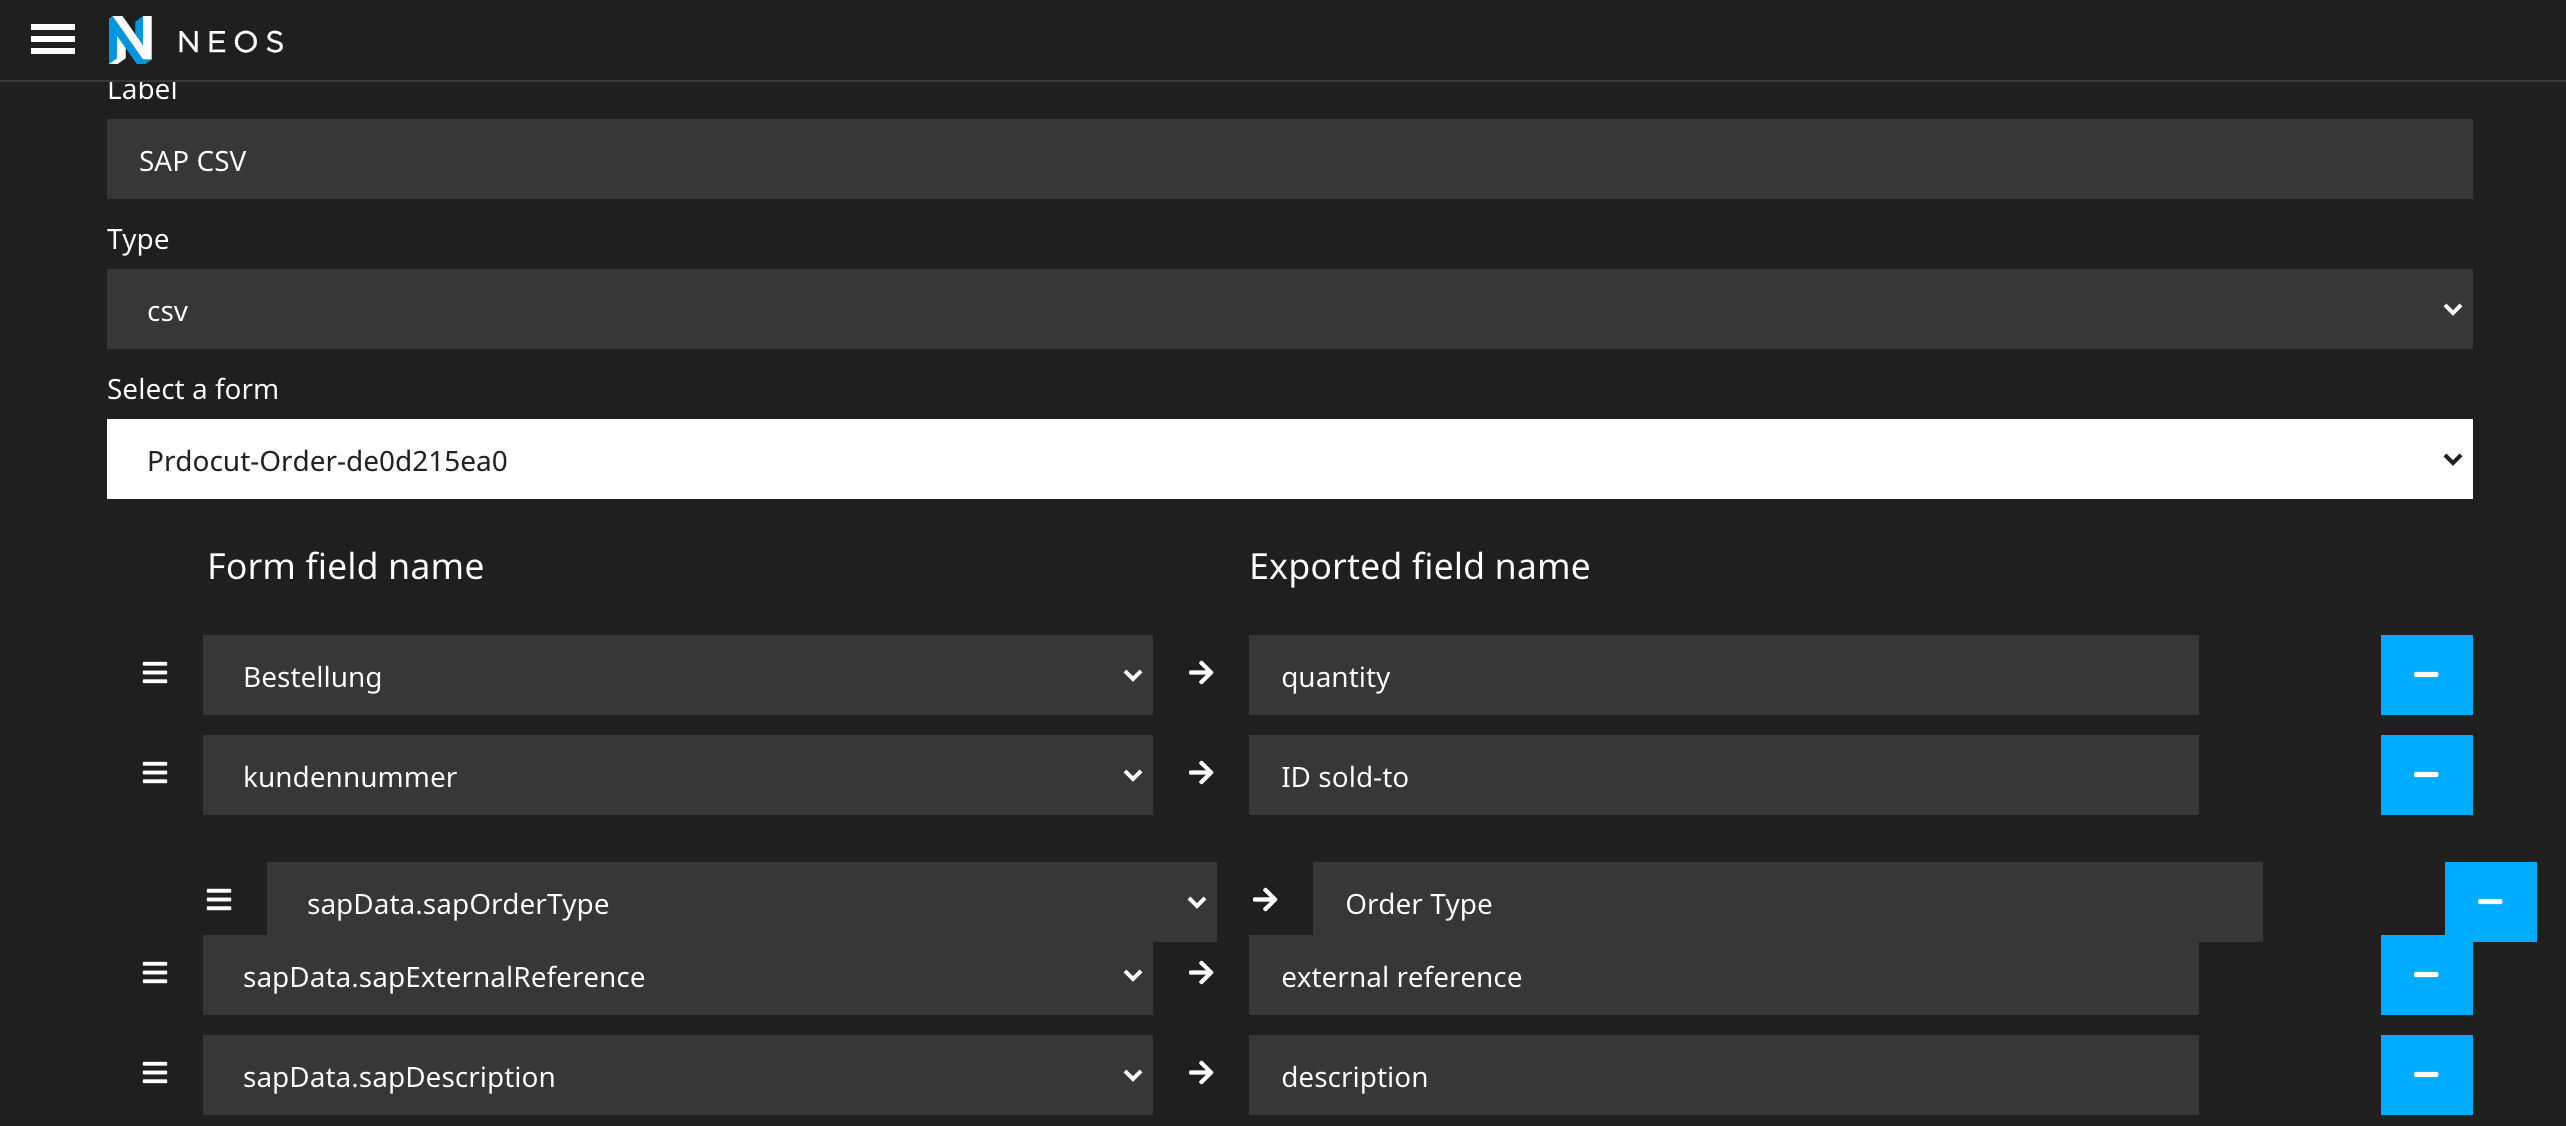Grab the drag handle for the Bestellung row

(155, 673)
